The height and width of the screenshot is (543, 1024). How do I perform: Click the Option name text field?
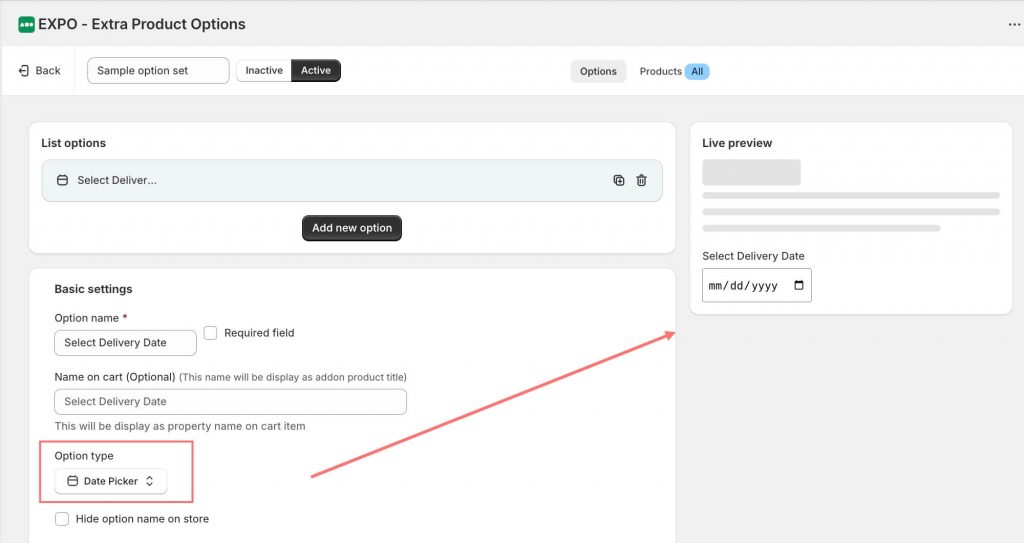point(125,343)
